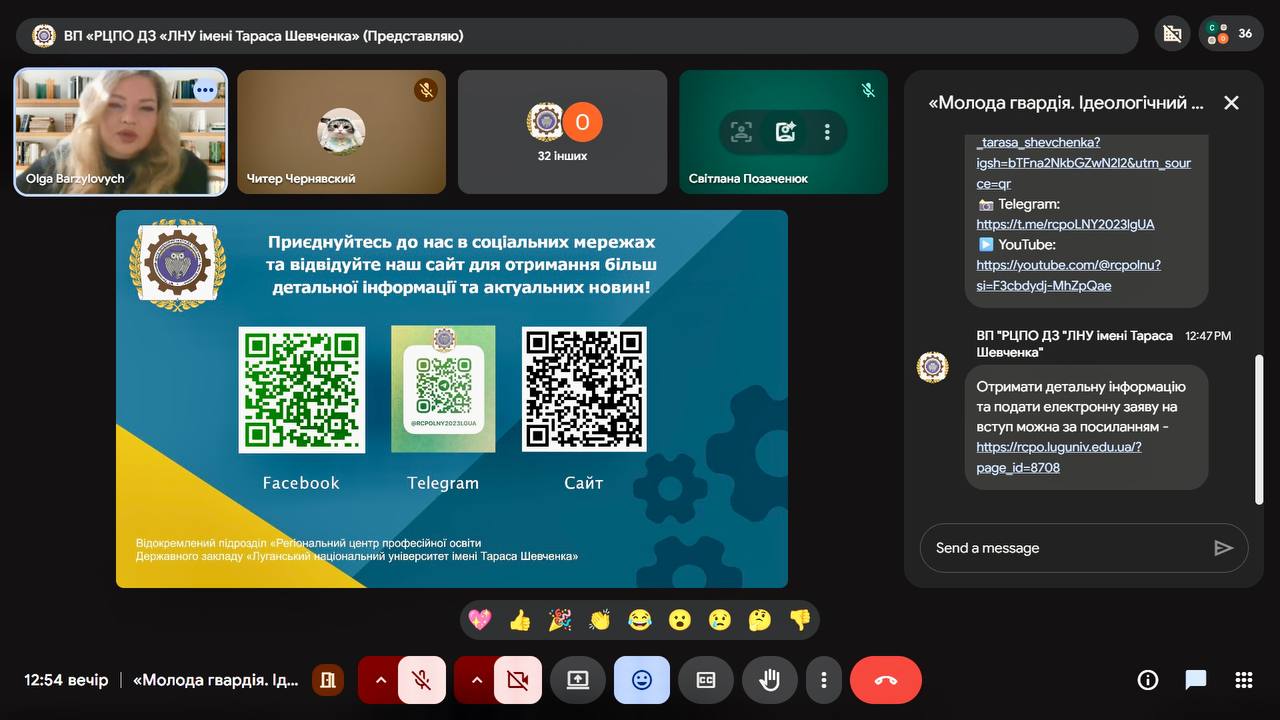
Task: Toggle the turned-off camera button
Action: click(517, 680)
